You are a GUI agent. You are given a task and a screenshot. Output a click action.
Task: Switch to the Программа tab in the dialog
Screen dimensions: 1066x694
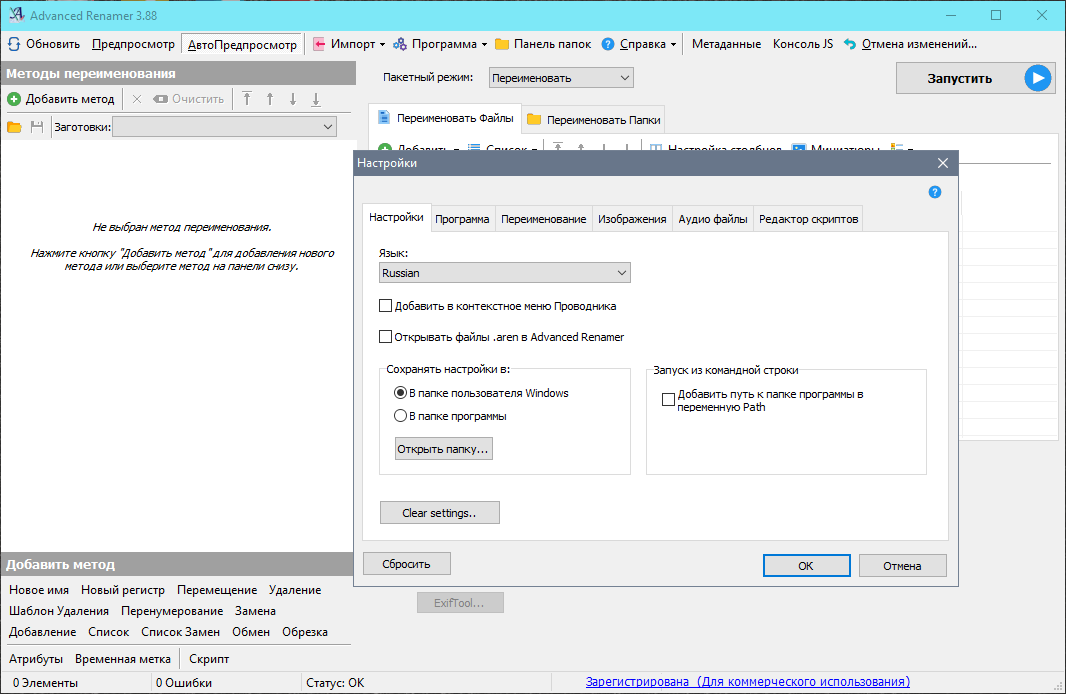click(x=462, y=219)
